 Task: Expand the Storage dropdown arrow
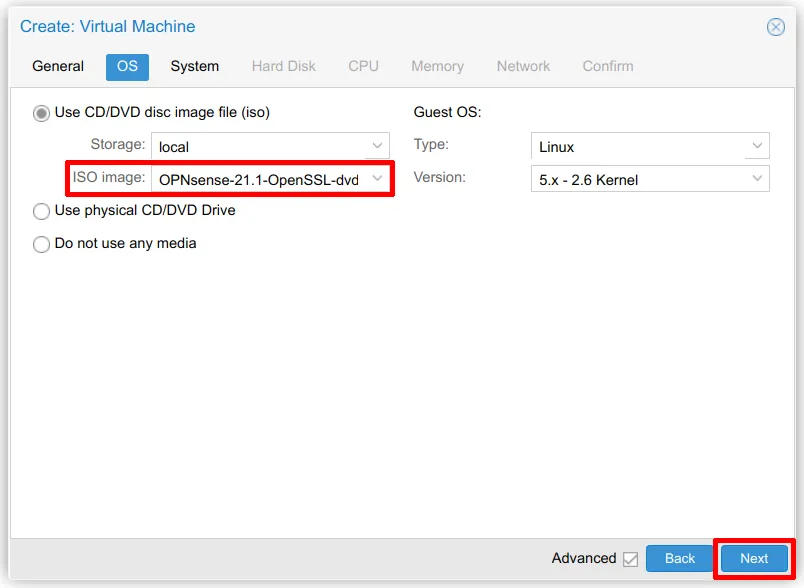(377, 146)
